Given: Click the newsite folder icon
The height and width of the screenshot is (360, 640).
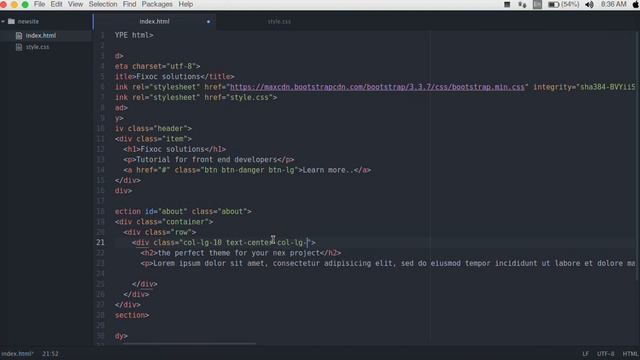Looking at the screenshot, I should (11, 21).
